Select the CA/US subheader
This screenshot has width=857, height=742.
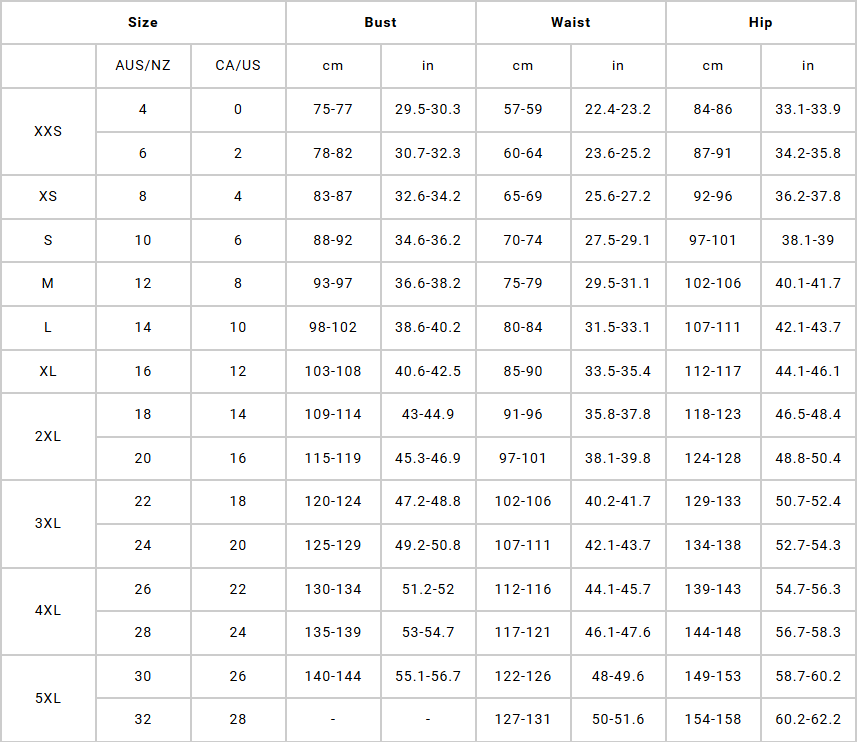[238, 66]
